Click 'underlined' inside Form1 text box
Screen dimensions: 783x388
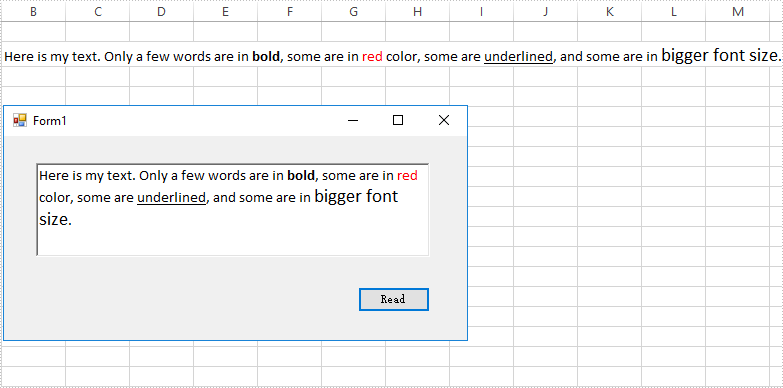[171, 198]
